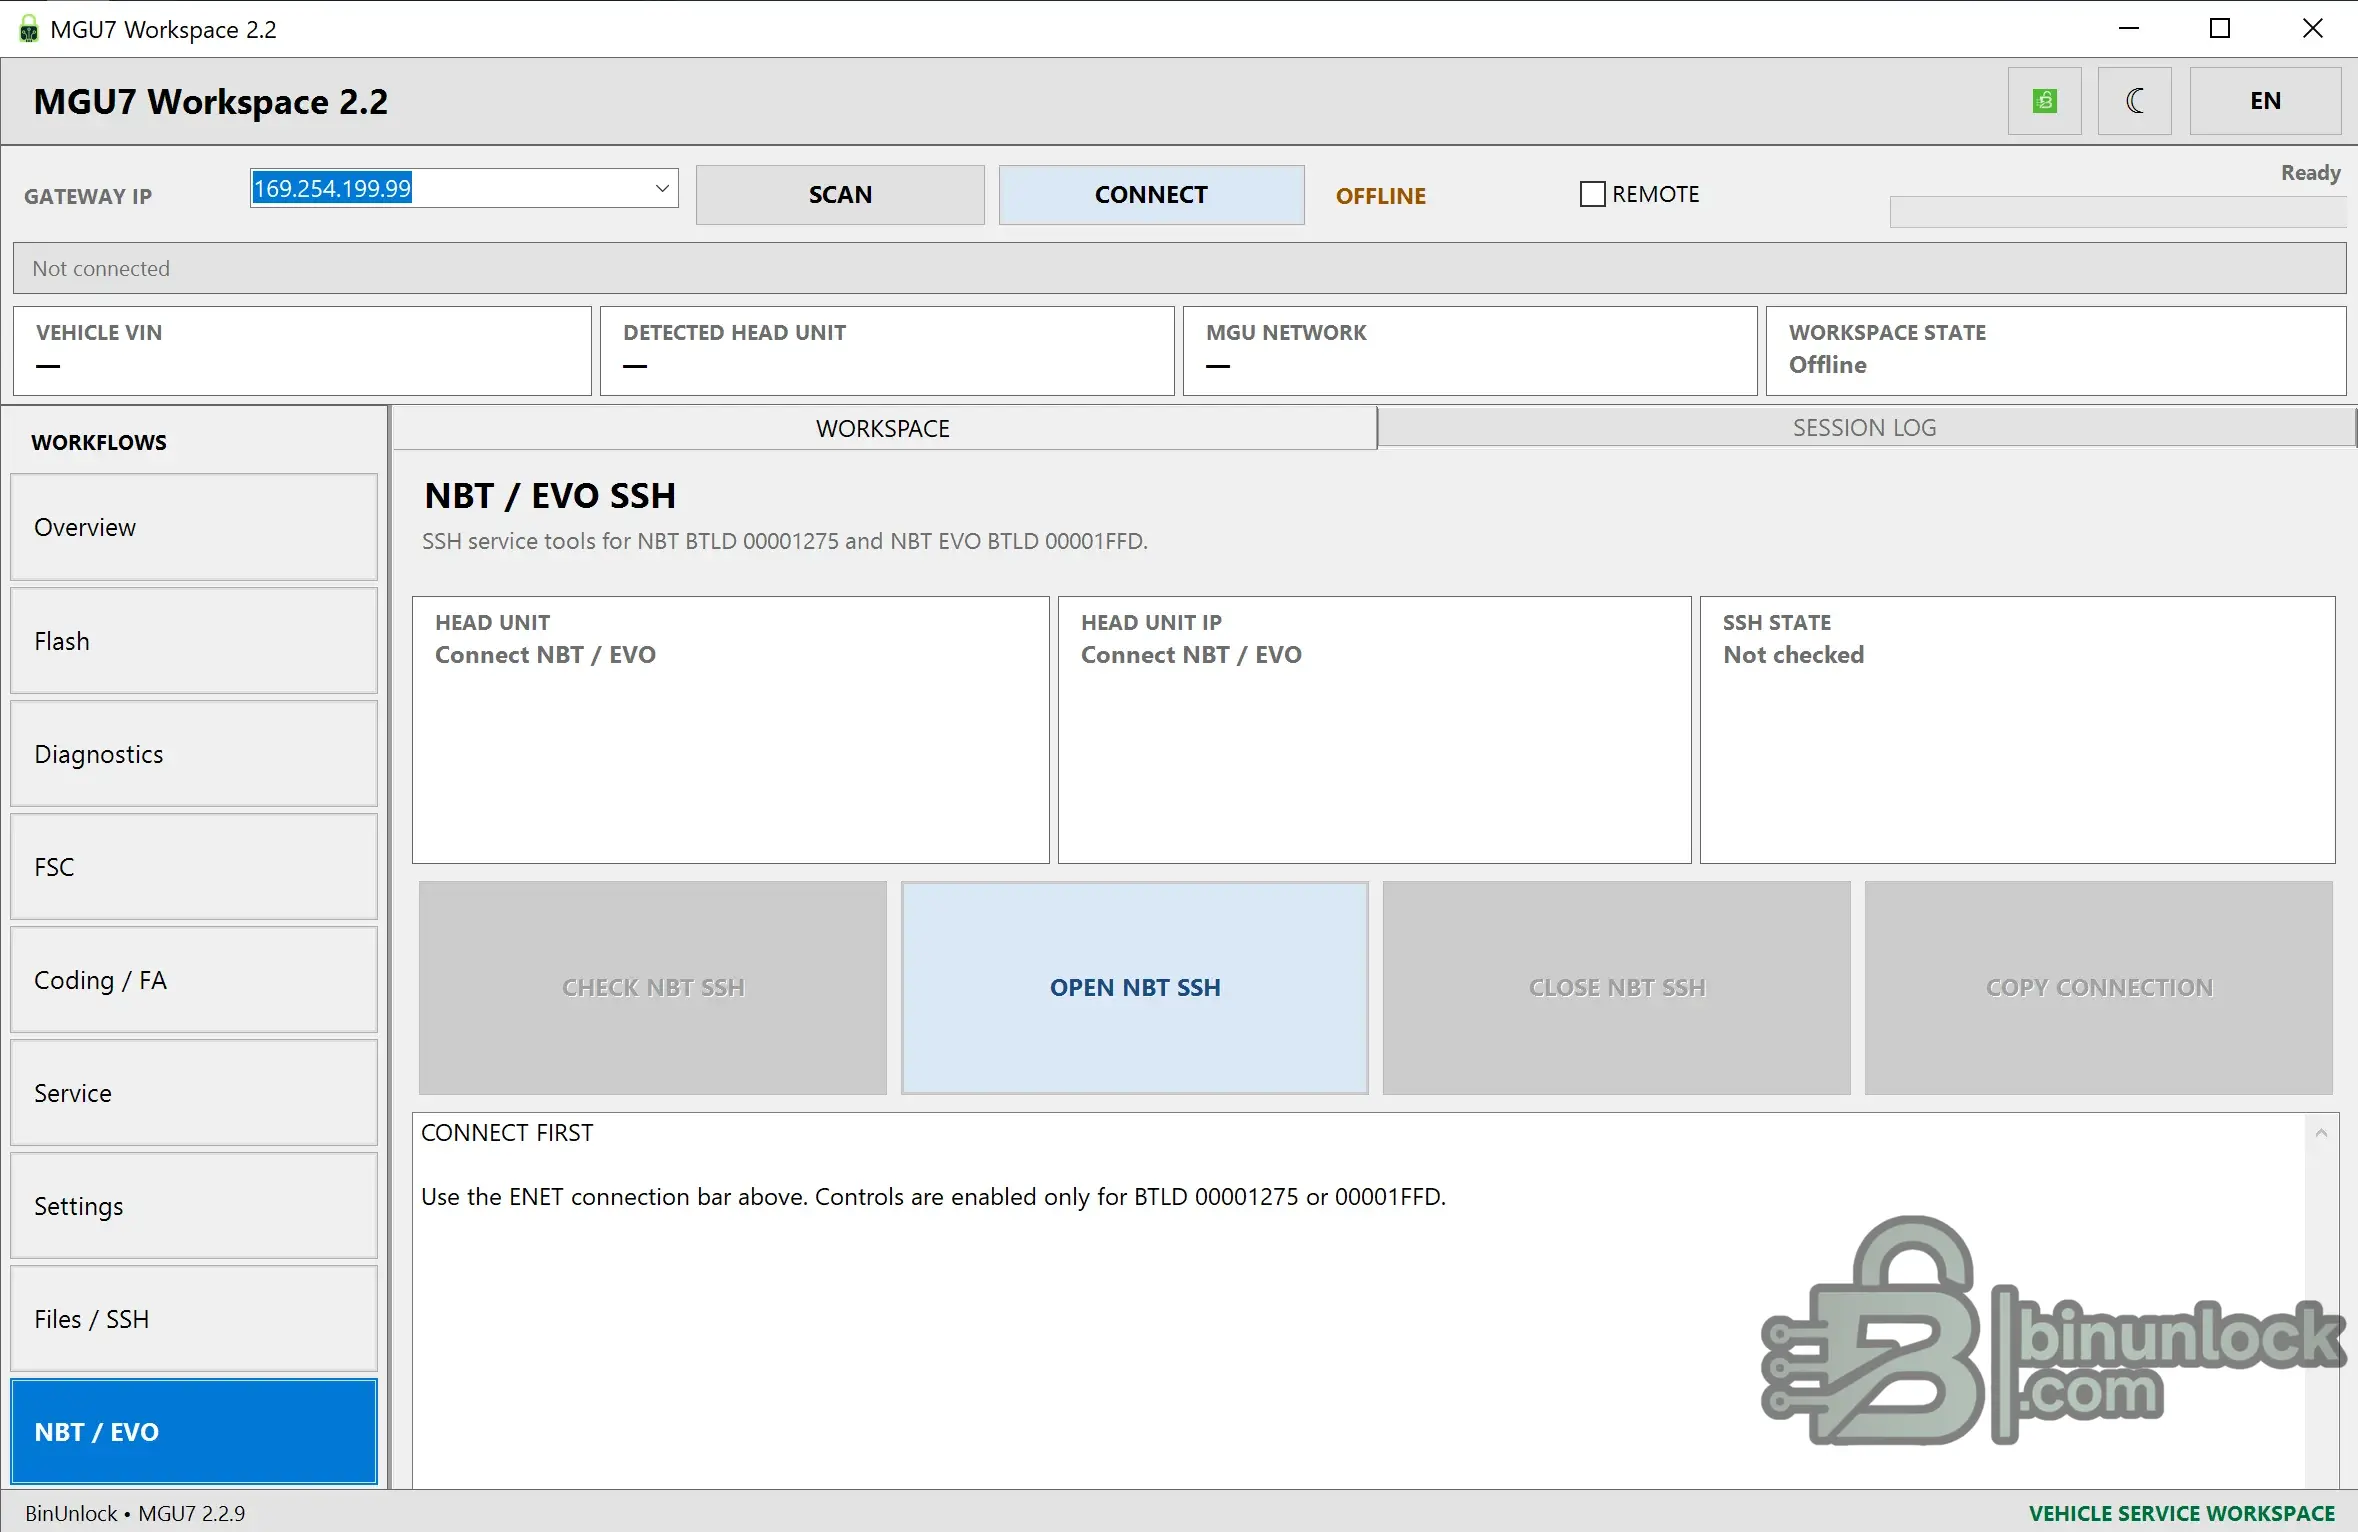Image resolution: width=2358 pixels, height=1532 pixels.
Task: Click the 'SSH service tools for NBT BTLD' description
Action: point(785,541)
